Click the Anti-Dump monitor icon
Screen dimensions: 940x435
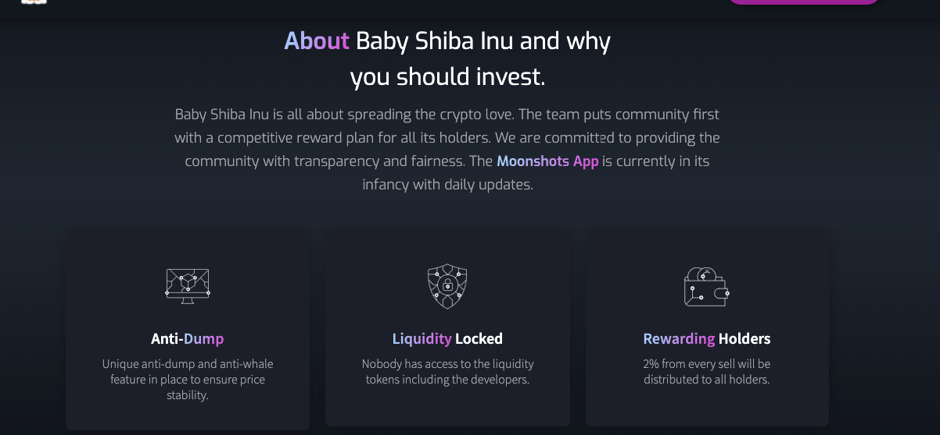(188, 286)
